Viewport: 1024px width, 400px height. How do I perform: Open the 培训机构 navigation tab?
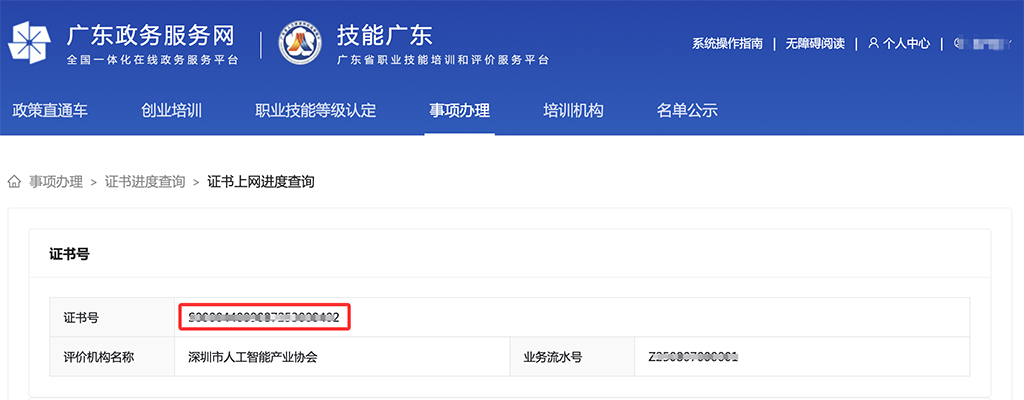pos(573,110)
